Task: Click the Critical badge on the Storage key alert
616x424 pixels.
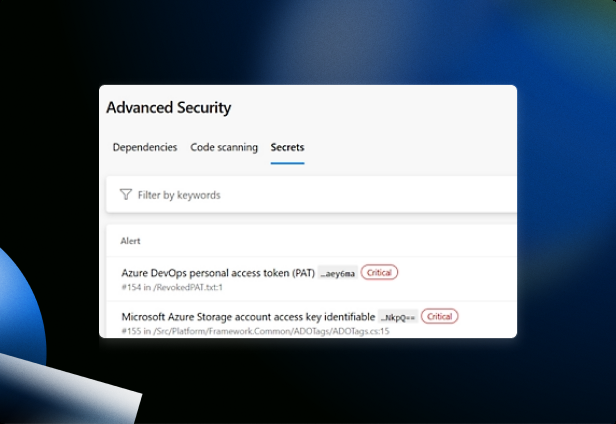Action: 439,316
